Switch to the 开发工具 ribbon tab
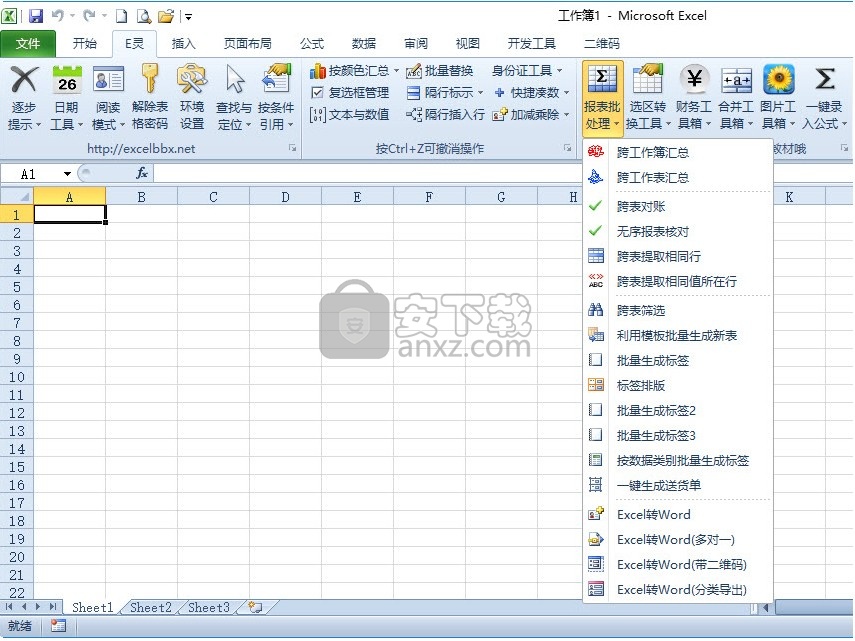 pyautogui.click(x=532, y=44)
